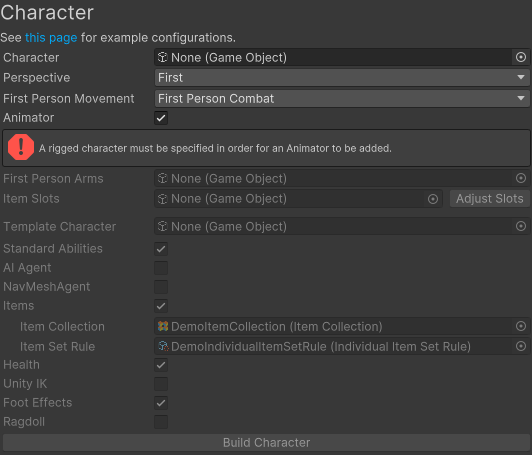Click the Build Character button
Image resolution: width=532 pixels, height=455 pixels.
266,442
